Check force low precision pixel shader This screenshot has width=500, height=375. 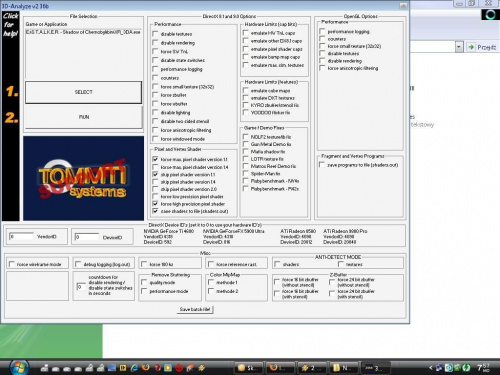pos(155,196)
